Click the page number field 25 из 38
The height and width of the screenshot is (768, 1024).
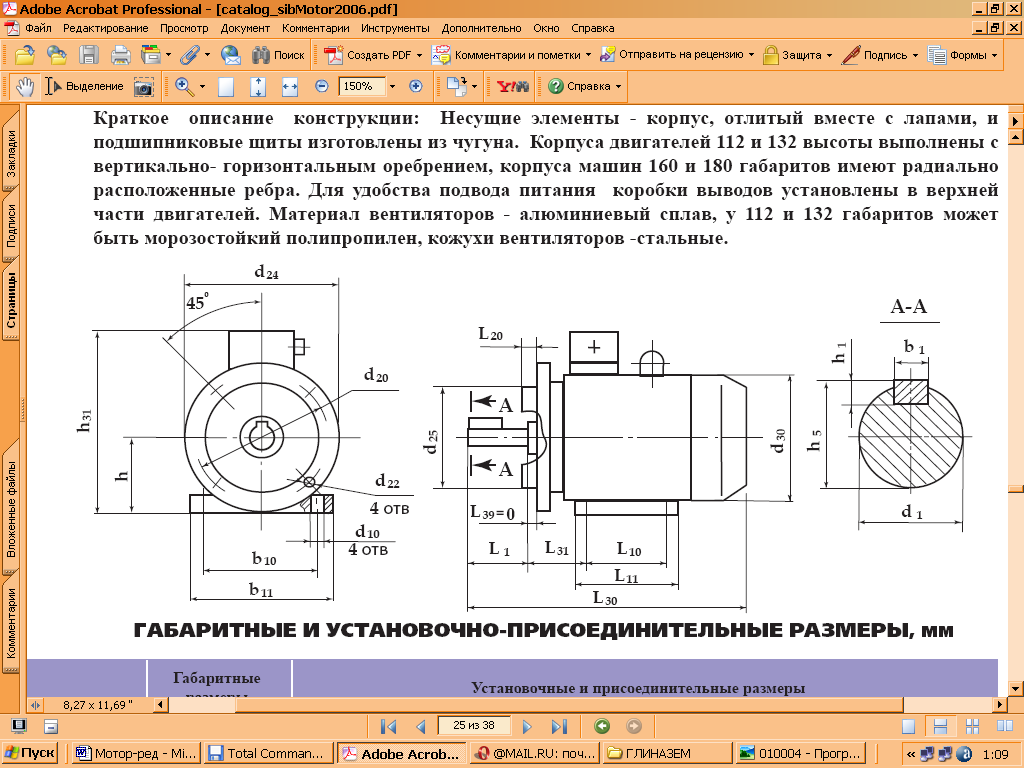click(x=474, y=726)
